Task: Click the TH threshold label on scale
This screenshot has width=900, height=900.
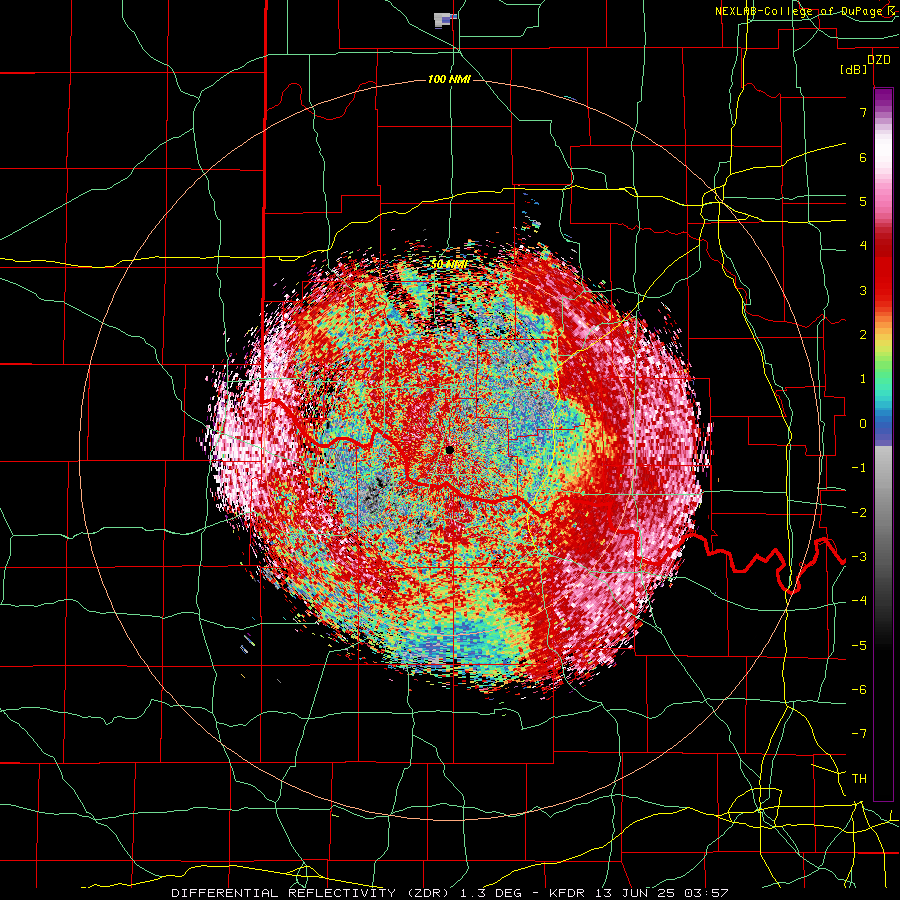Action: [859, 779]
